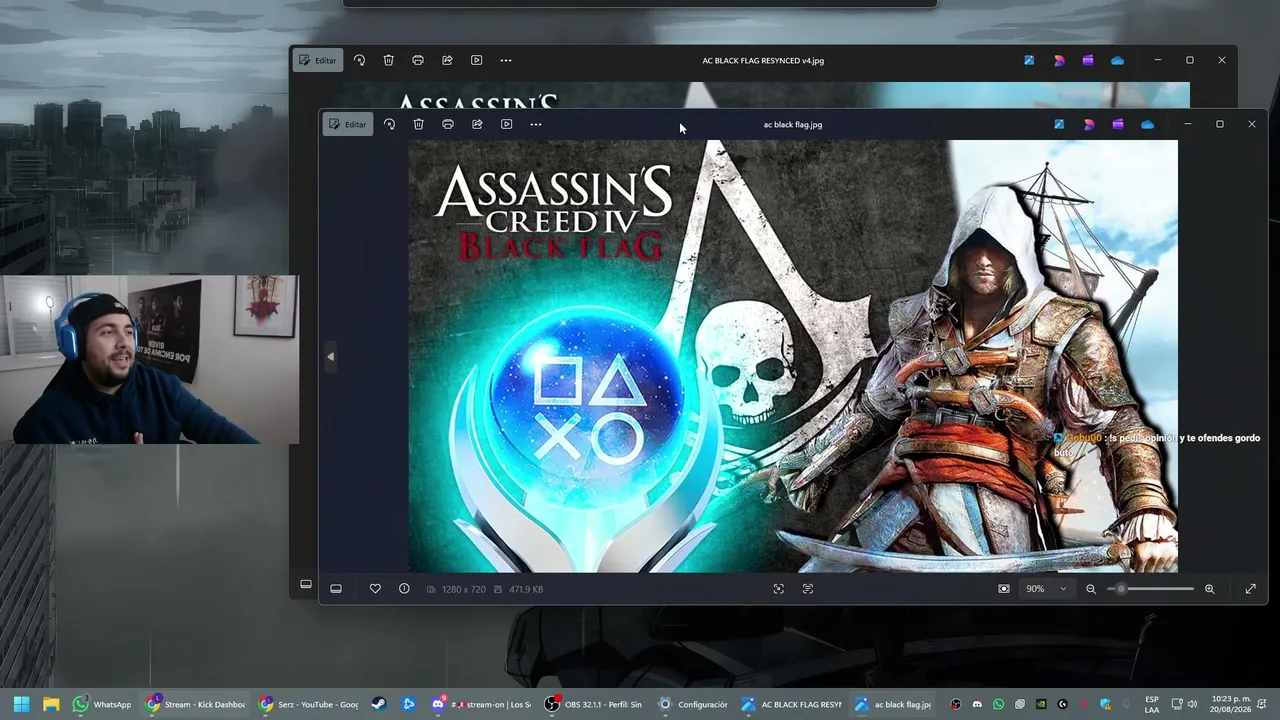This screenshot has width=1280, height=720.
Task: Go to previous image with left arrow
Action: click(x=330, y=357)
